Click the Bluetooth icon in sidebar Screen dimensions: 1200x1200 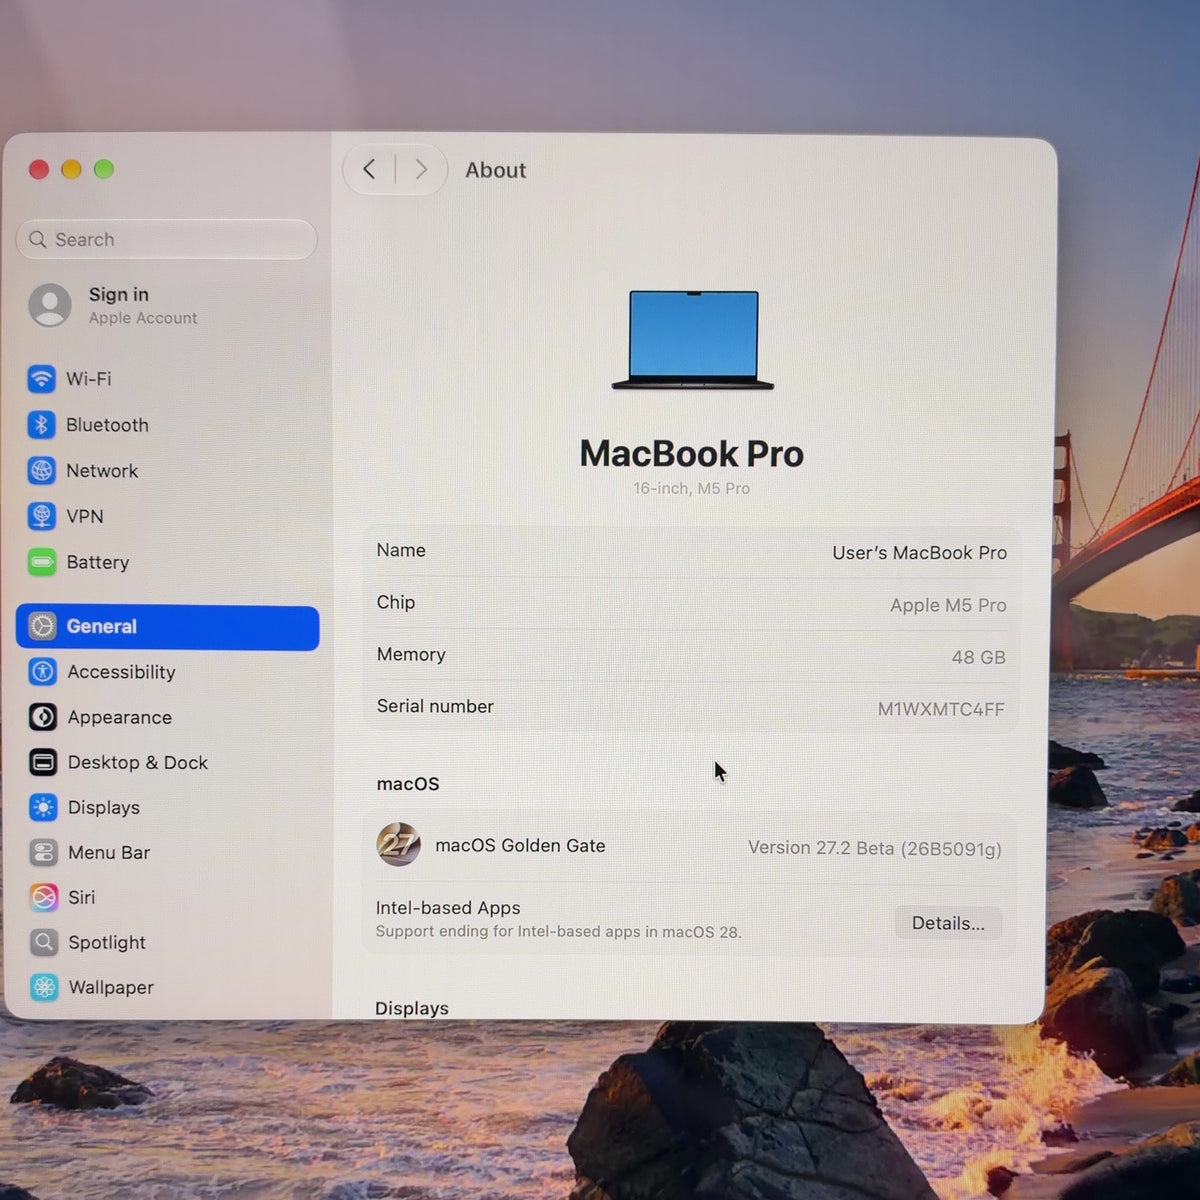pyautogui.click(x=41, y=425)
